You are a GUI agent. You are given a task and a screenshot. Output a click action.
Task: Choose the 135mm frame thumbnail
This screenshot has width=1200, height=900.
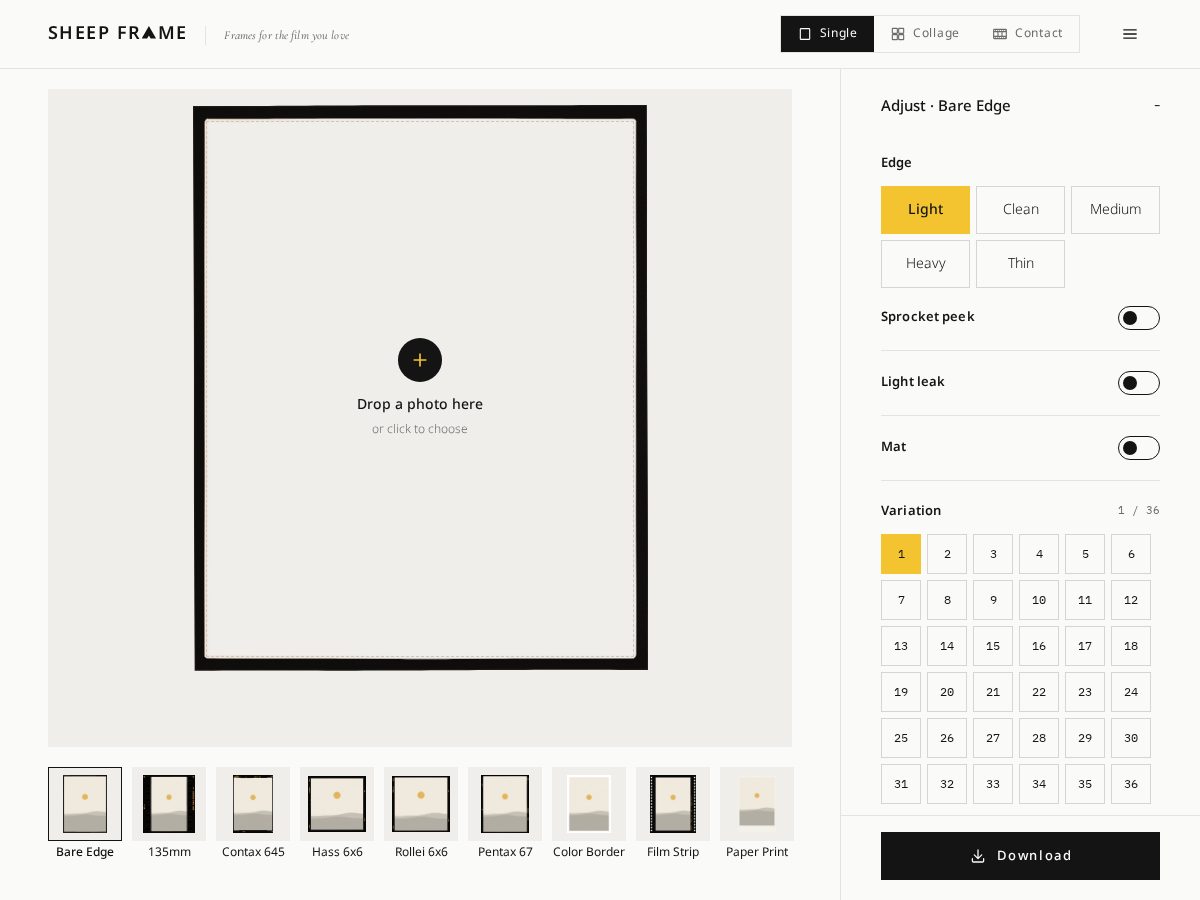pos(169,804)
